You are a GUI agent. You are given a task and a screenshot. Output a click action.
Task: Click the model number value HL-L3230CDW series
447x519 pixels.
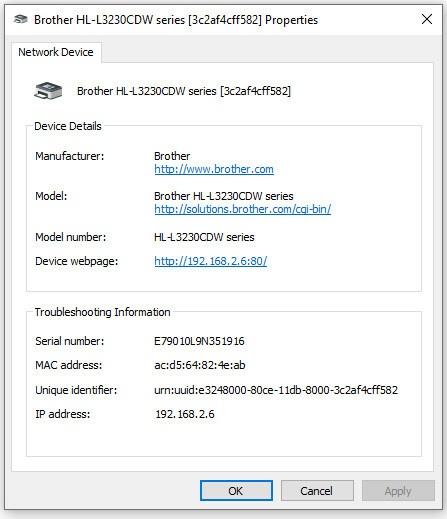[204, 237]
